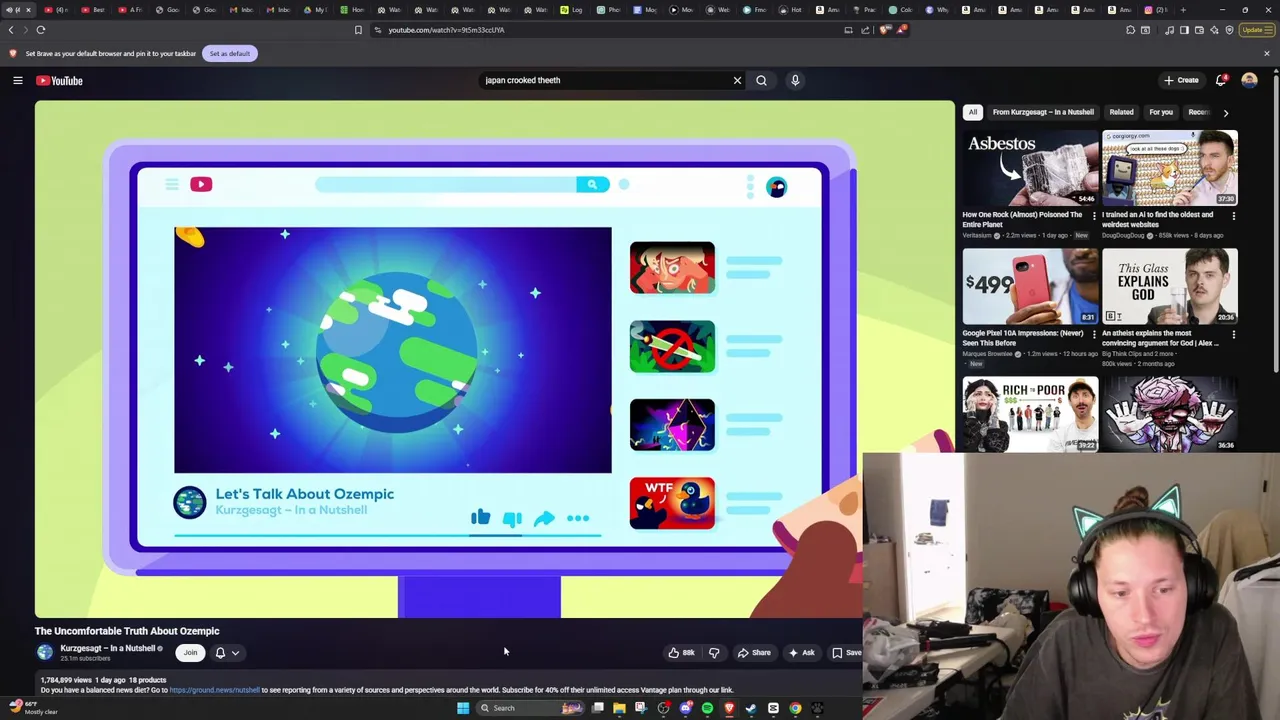Open File Explorer from the taskbar

[x=619, y=708]
